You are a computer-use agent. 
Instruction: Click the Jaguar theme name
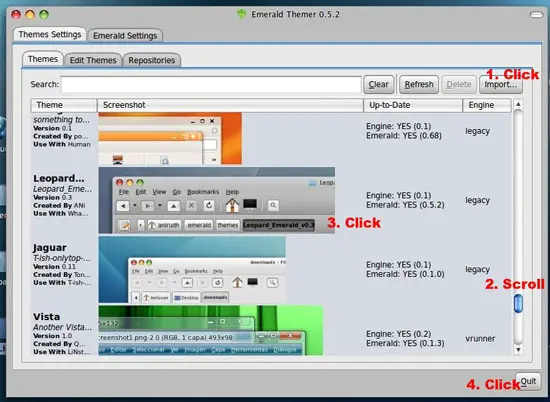click(49, 247)
